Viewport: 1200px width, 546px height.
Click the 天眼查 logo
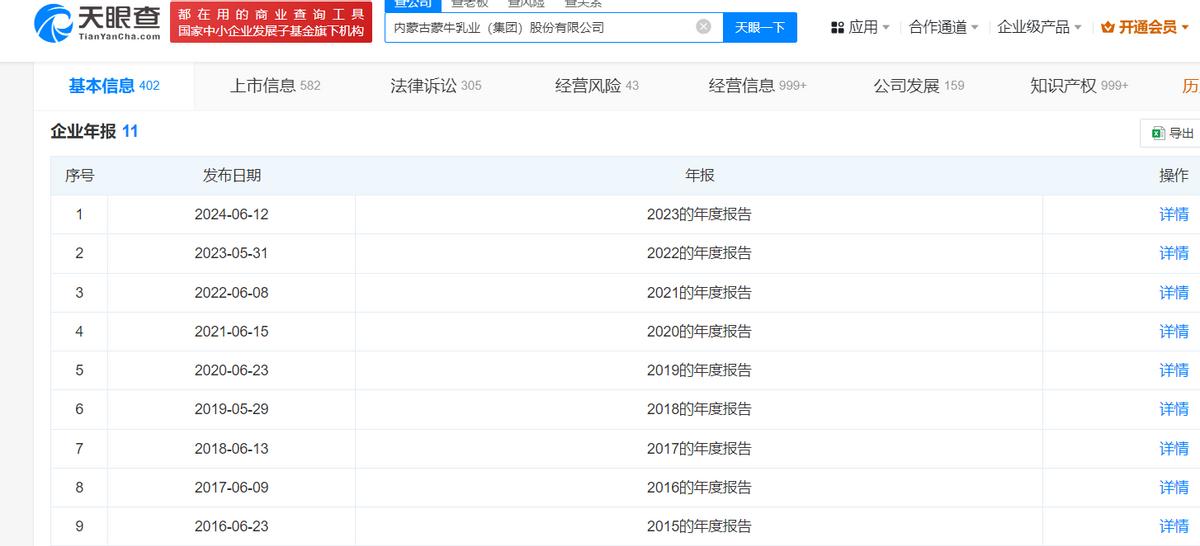[x=96, y=23]
